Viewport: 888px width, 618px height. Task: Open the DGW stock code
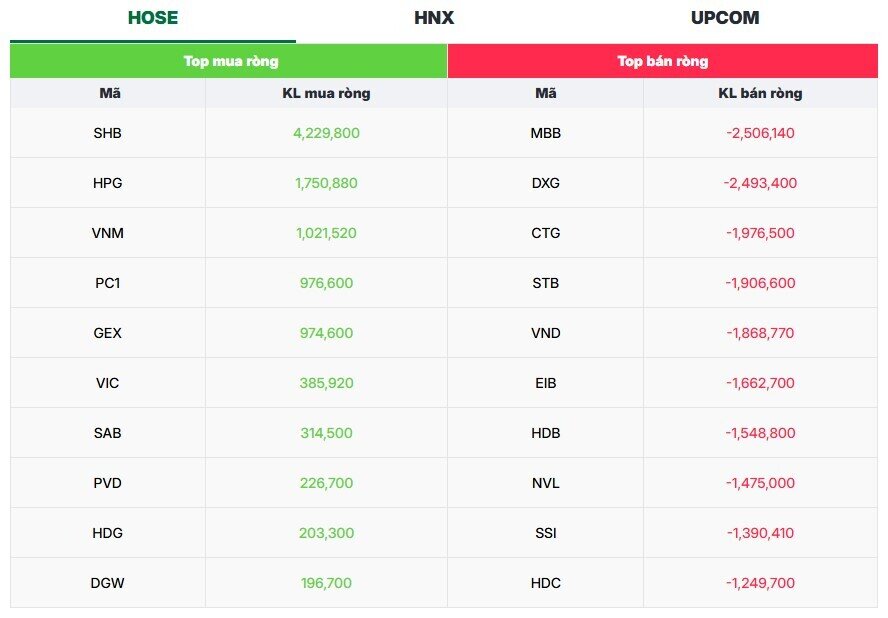coord(107,583)
